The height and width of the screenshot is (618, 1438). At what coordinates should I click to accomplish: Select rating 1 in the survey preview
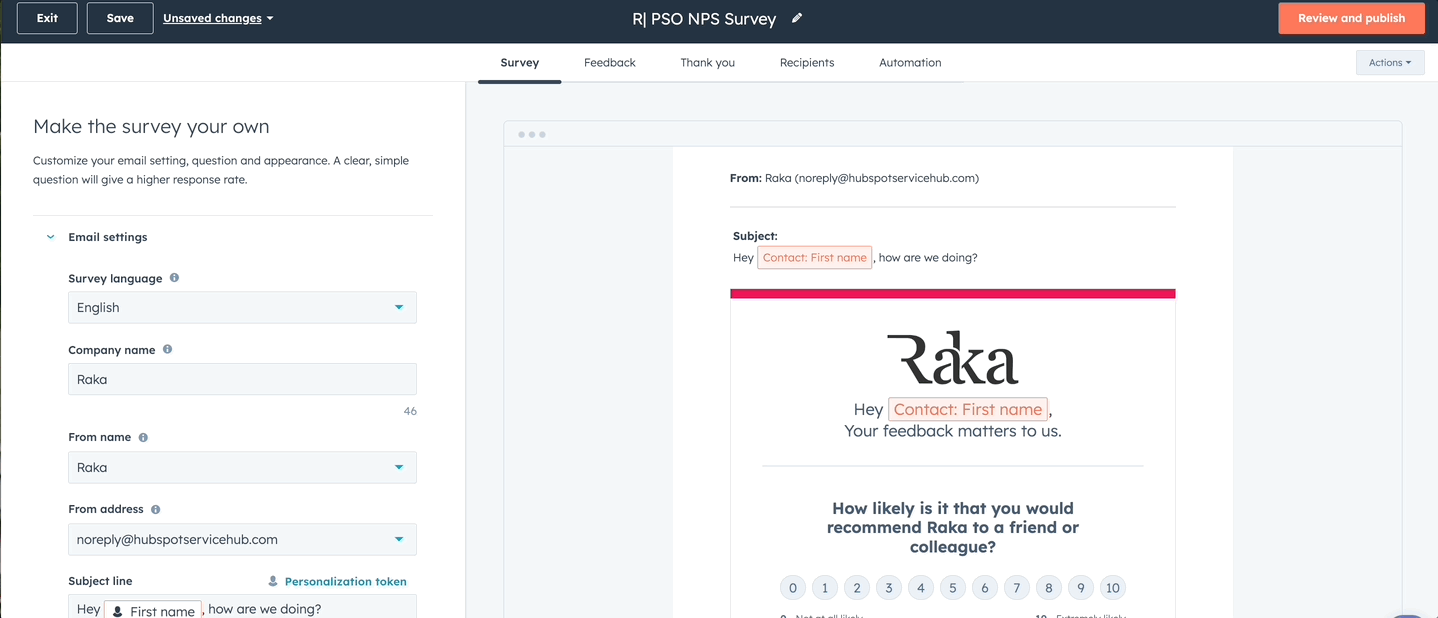coord(824,588)
